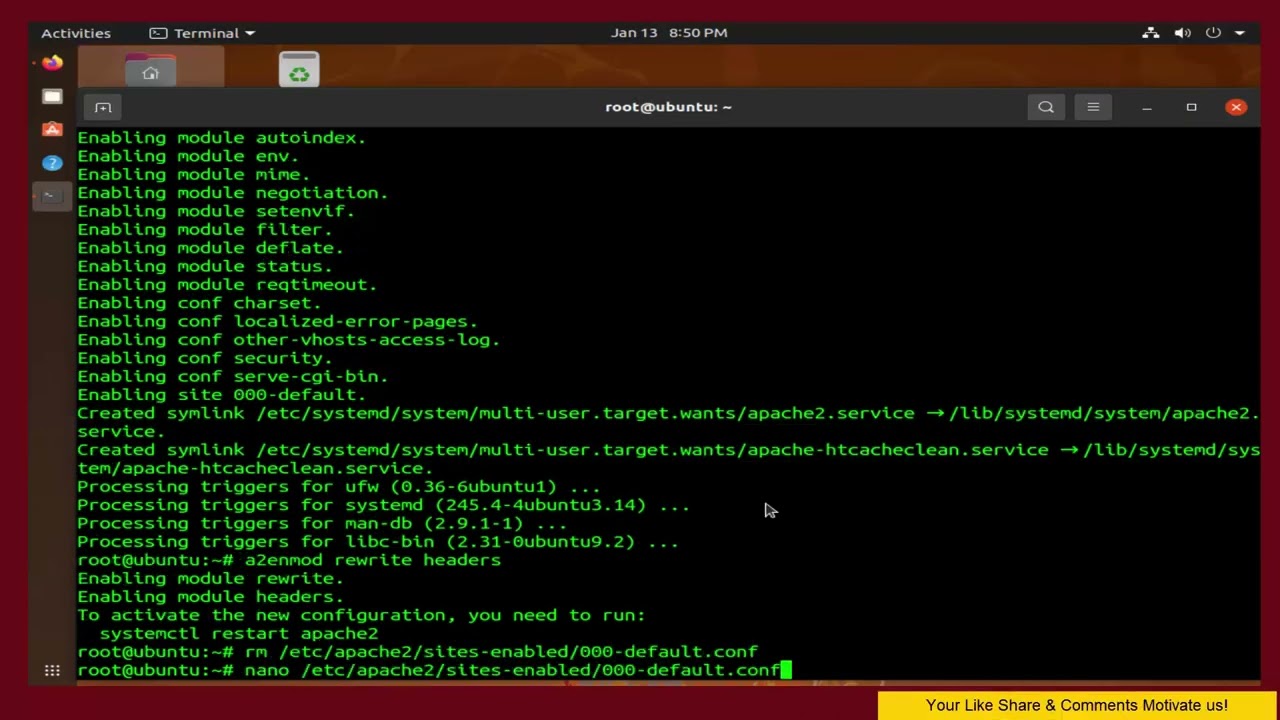Open the terminal hamburger menu
This screenshot has width=1280, height=720.
pyautogui.click(x=1093, y=107)
